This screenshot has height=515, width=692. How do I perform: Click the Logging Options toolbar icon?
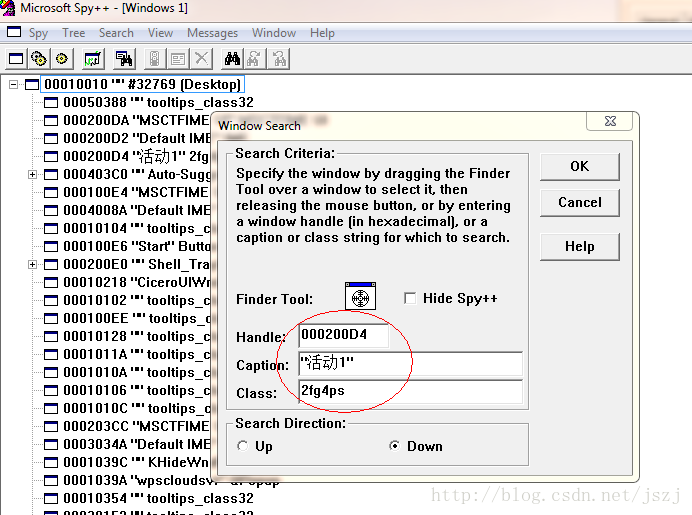click(x=178, y=59)
